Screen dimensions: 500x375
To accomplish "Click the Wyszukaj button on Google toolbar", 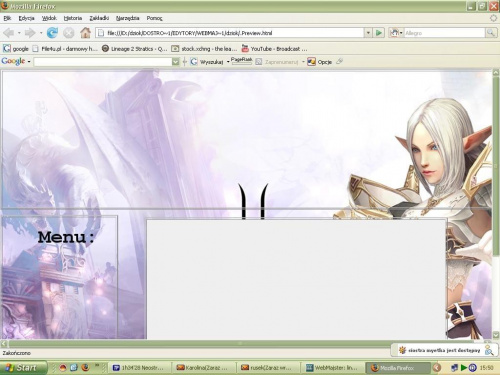I will tap(207, 62).
